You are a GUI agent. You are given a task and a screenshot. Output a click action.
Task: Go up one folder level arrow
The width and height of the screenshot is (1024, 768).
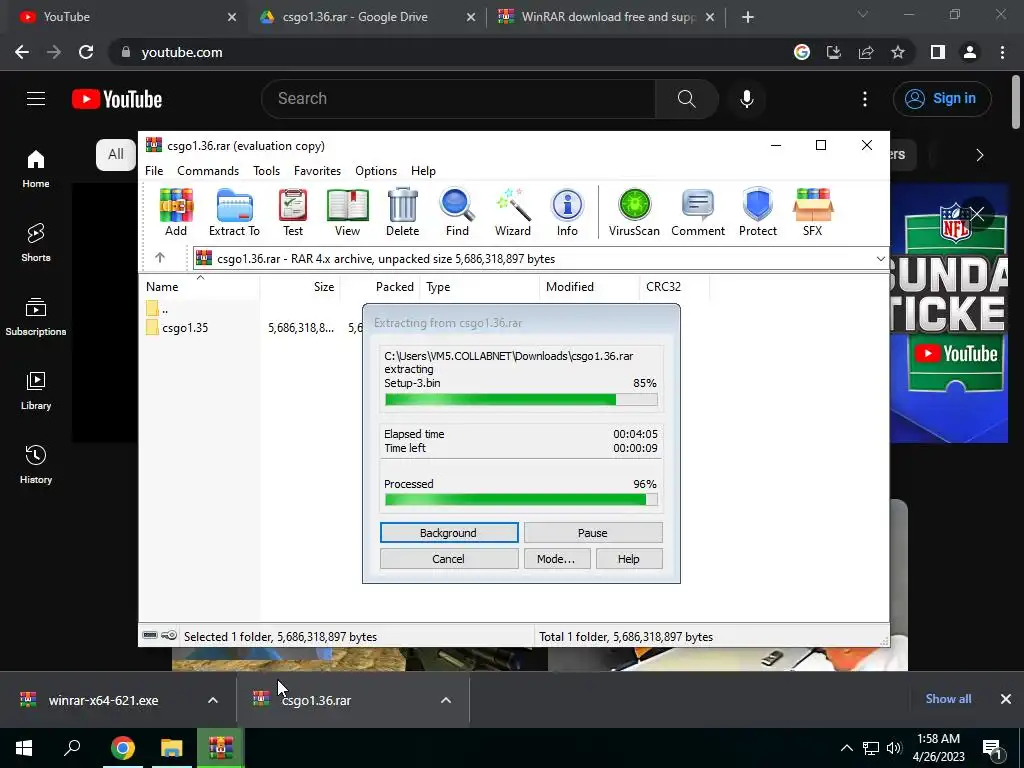point(160,258)
